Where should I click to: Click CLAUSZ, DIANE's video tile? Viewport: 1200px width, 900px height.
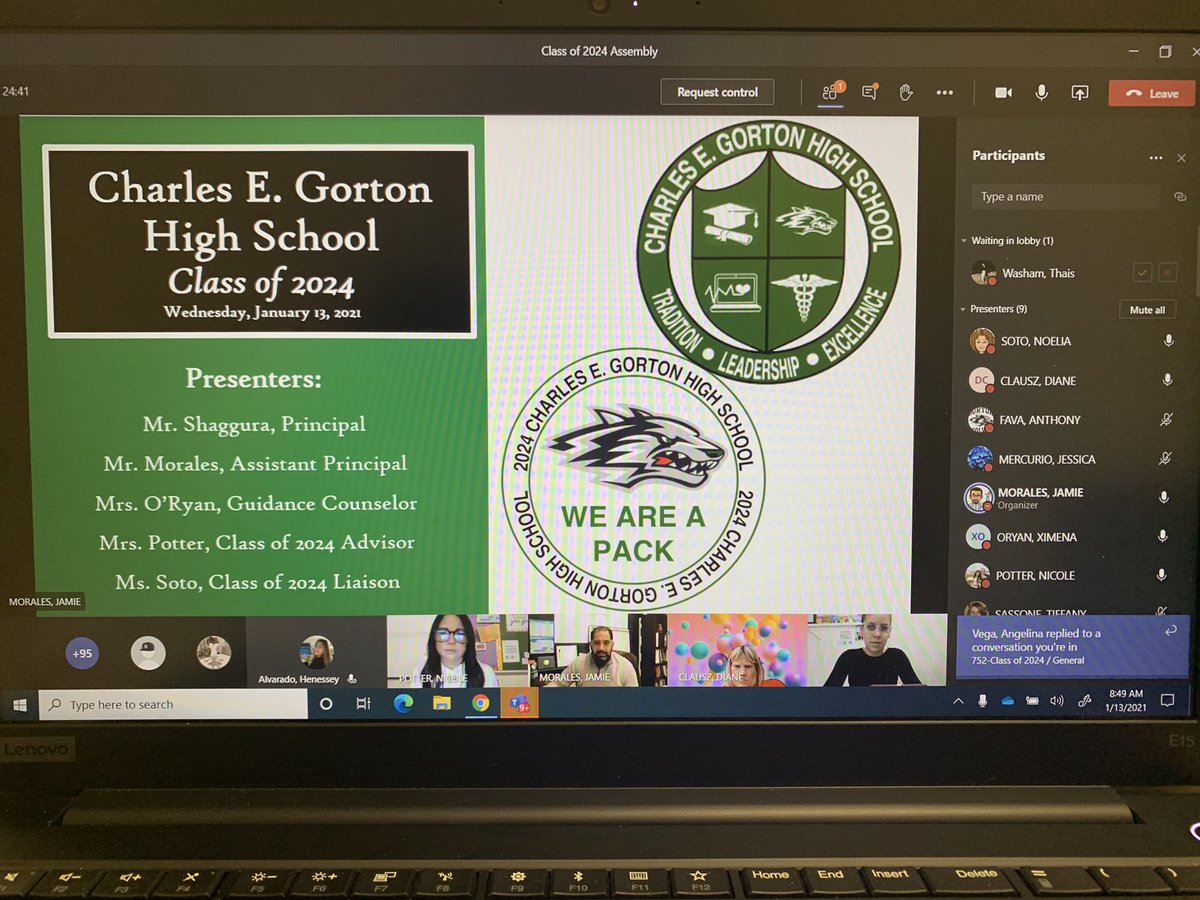[737, 650]
